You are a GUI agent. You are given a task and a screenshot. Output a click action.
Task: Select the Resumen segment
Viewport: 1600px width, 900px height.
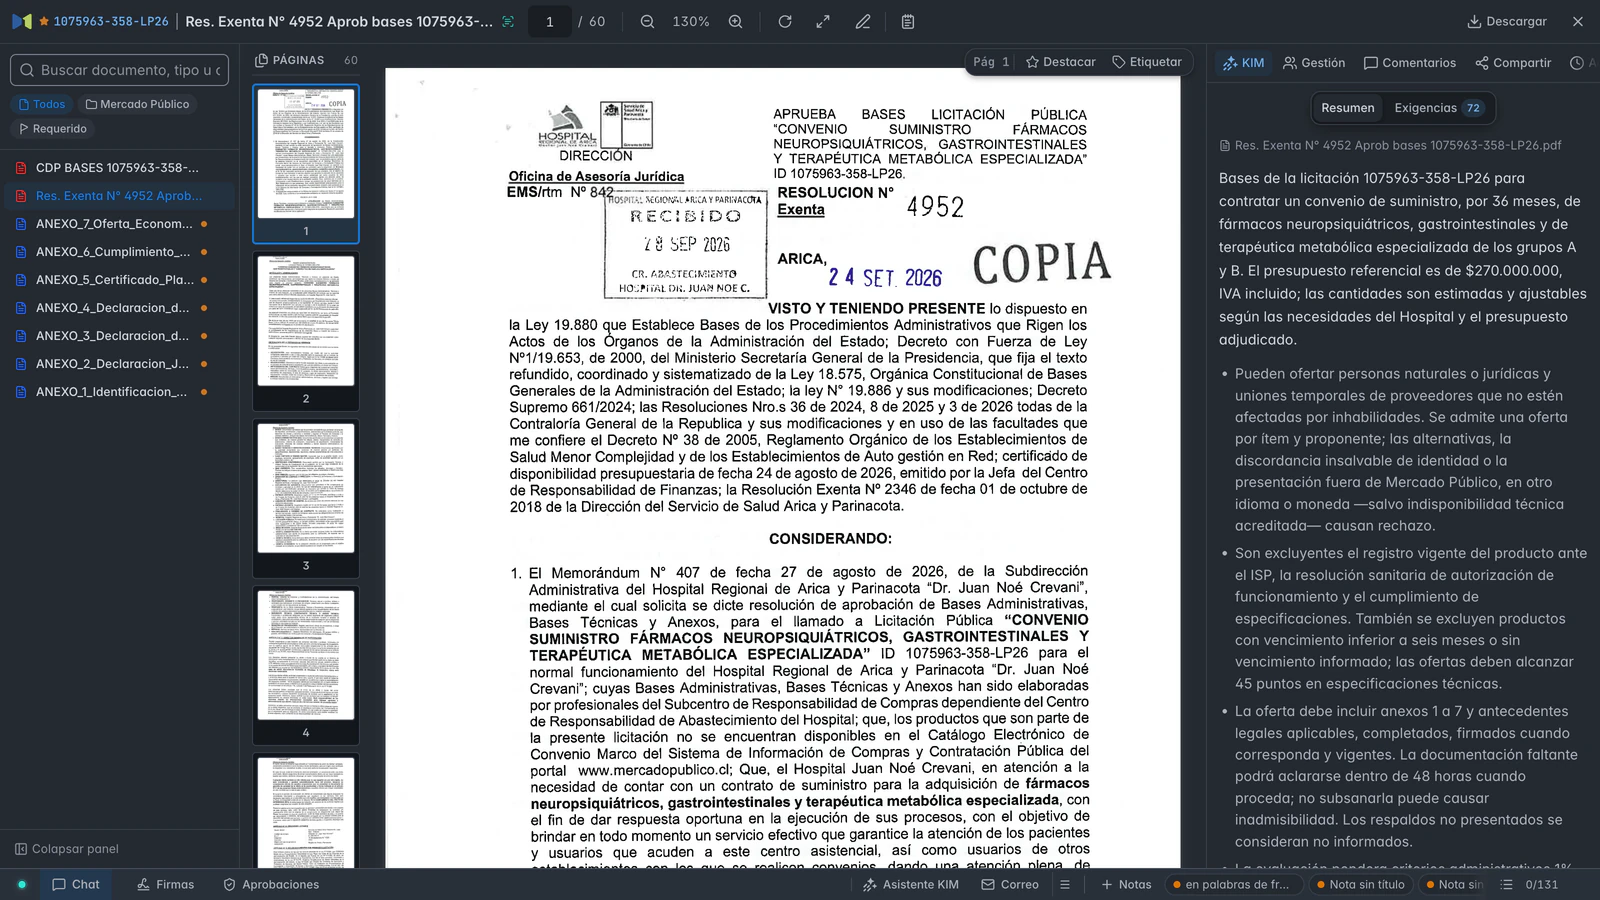click(x=1348, y=108)
